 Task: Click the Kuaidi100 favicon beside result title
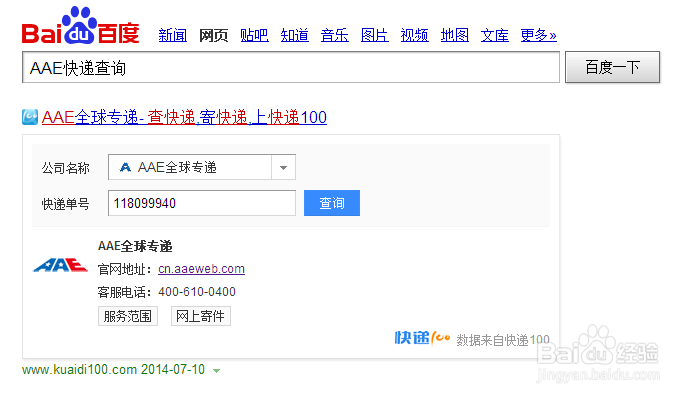click(x=30, y=117)
